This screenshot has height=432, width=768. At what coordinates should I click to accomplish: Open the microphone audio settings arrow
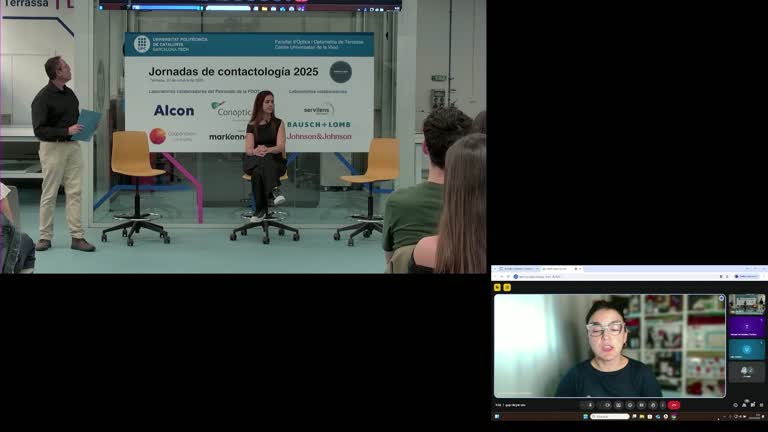tap(582, 405)
